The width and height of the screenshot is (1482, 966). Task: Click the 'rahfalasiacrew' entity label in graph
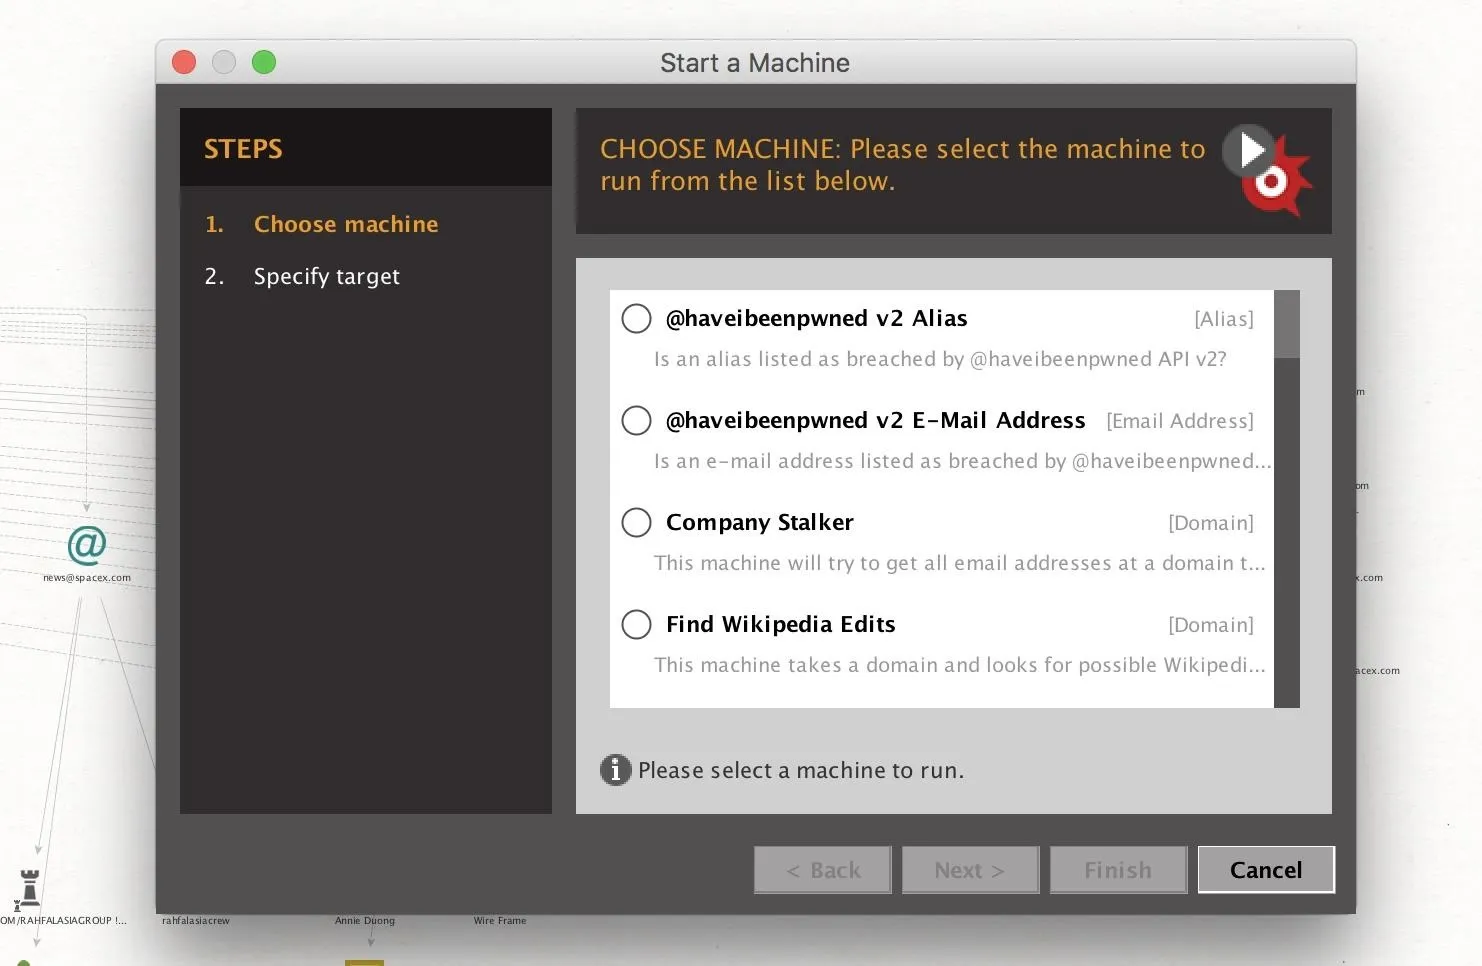point(196,920)
